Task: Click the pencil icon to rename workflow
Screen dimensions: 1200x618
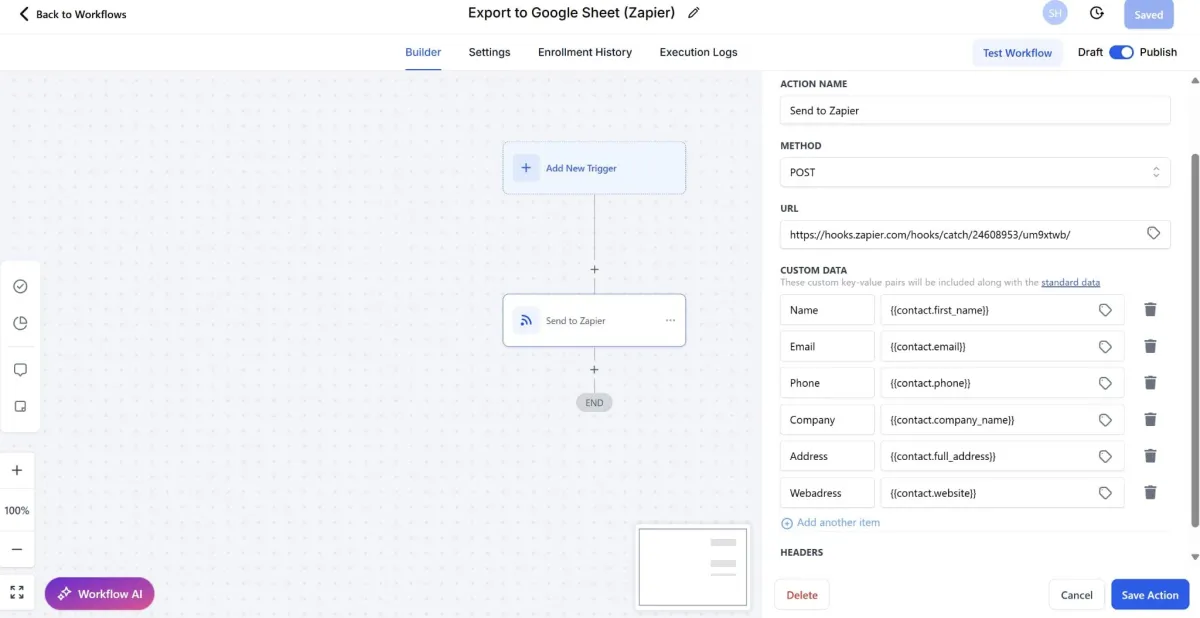Action: click(694, 13)
